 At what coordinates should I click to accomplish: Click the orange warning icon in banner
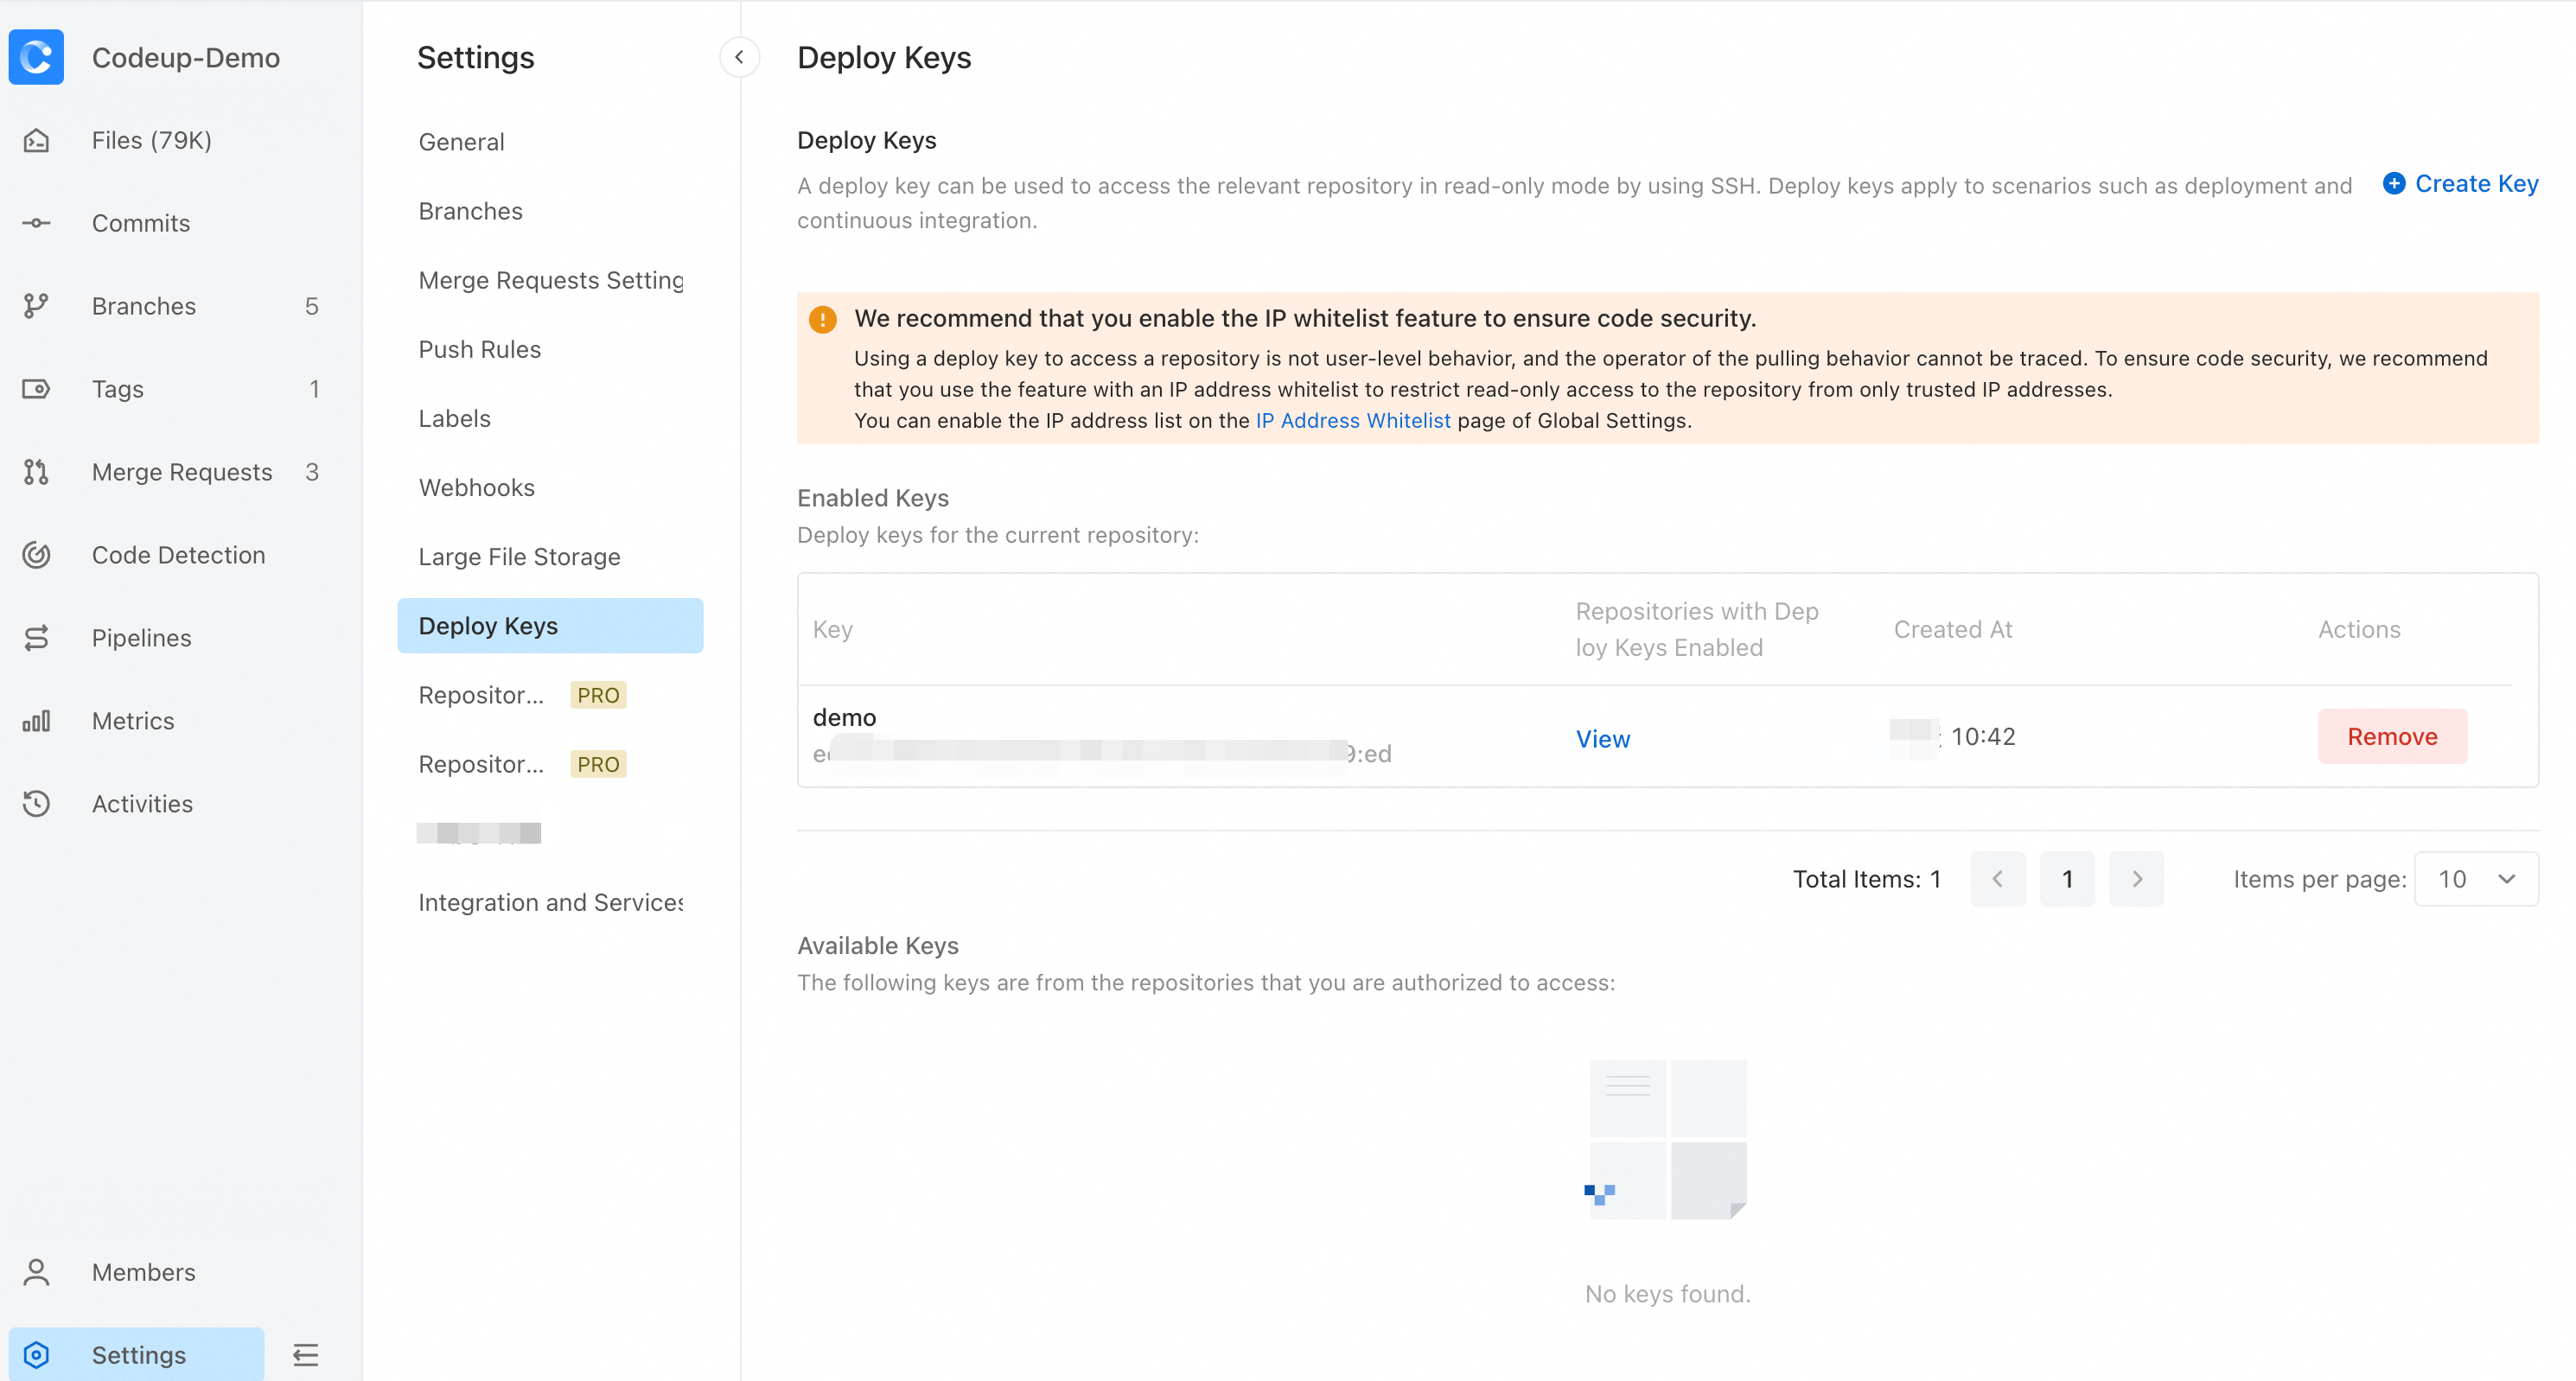822,320
